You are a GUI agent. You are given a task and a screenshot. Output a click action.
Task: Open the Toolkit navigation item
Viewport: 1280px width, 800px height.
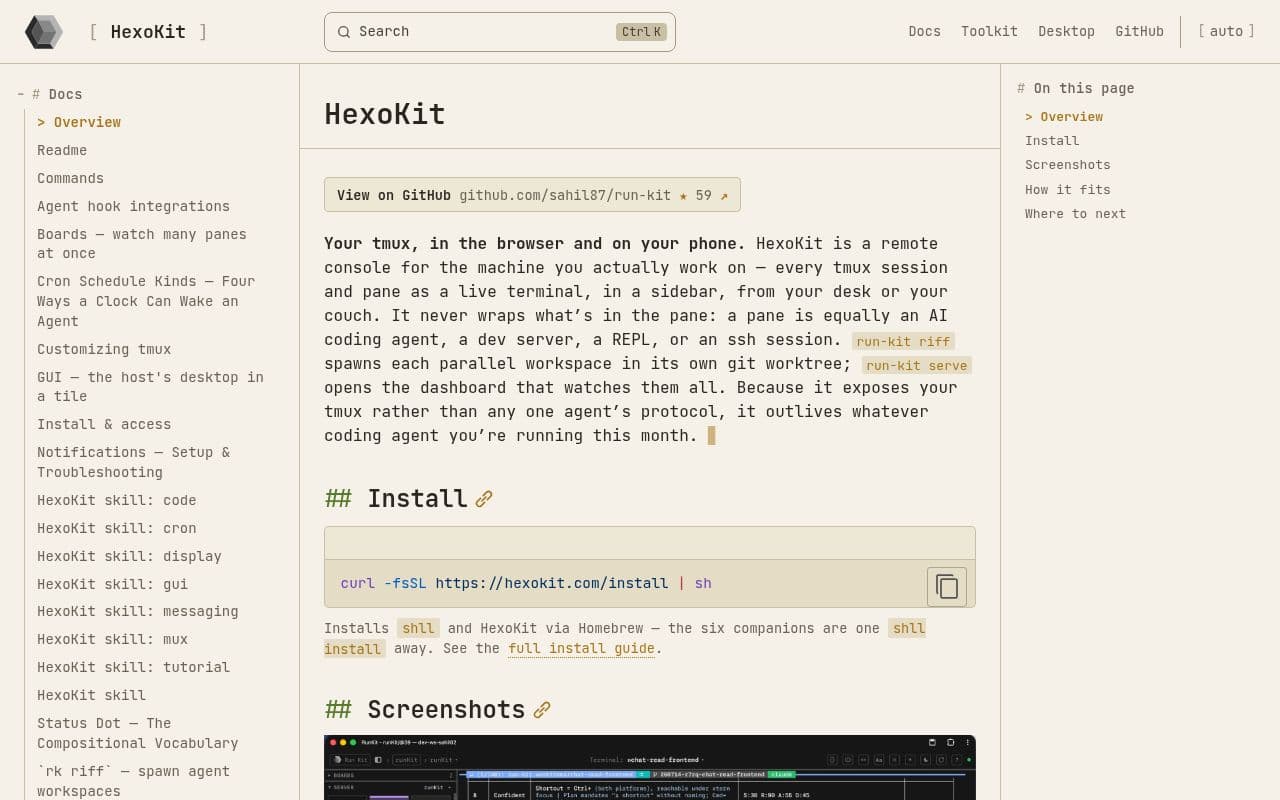pyautogui.click(x=989, y=32)
